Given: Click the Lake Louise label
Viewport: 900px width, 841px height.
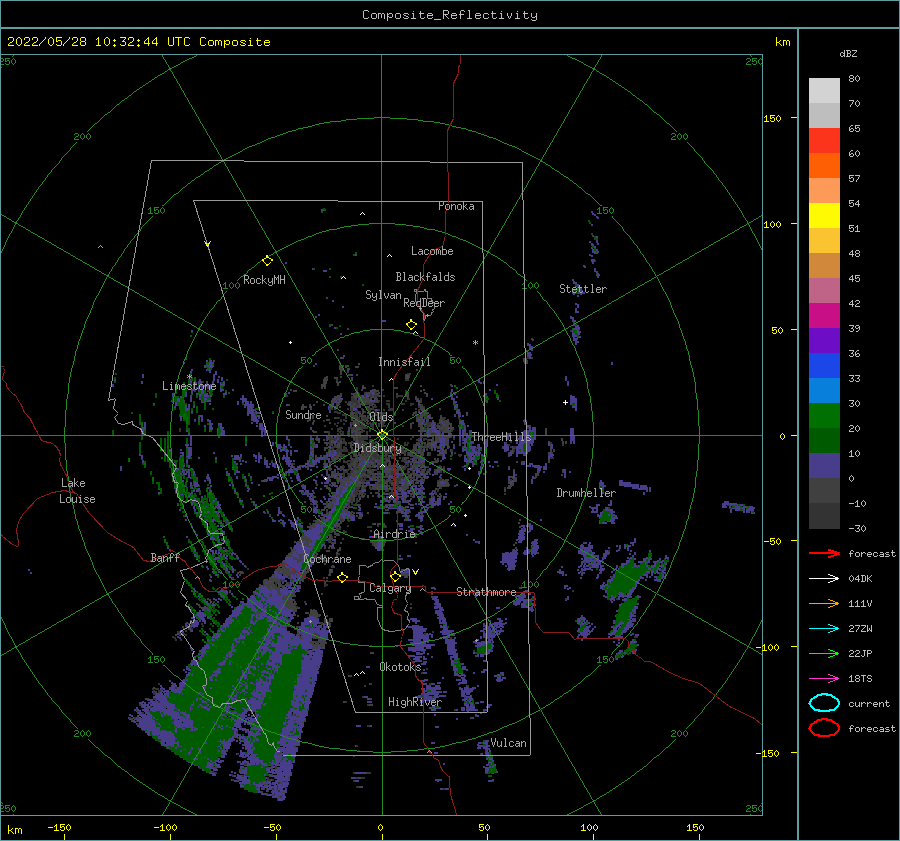Looking at the screenshot, I should point(77,491).
